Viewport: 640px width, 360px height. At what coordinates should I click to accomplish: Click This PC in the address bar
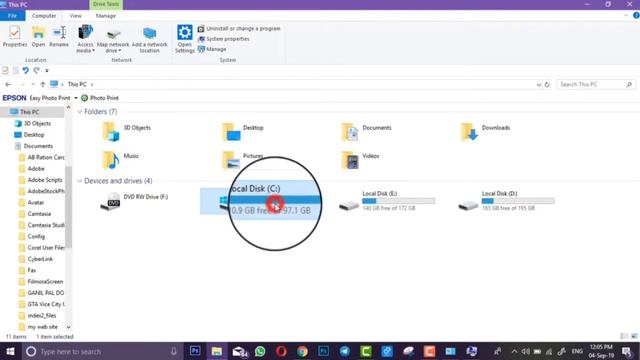point(77,84)
